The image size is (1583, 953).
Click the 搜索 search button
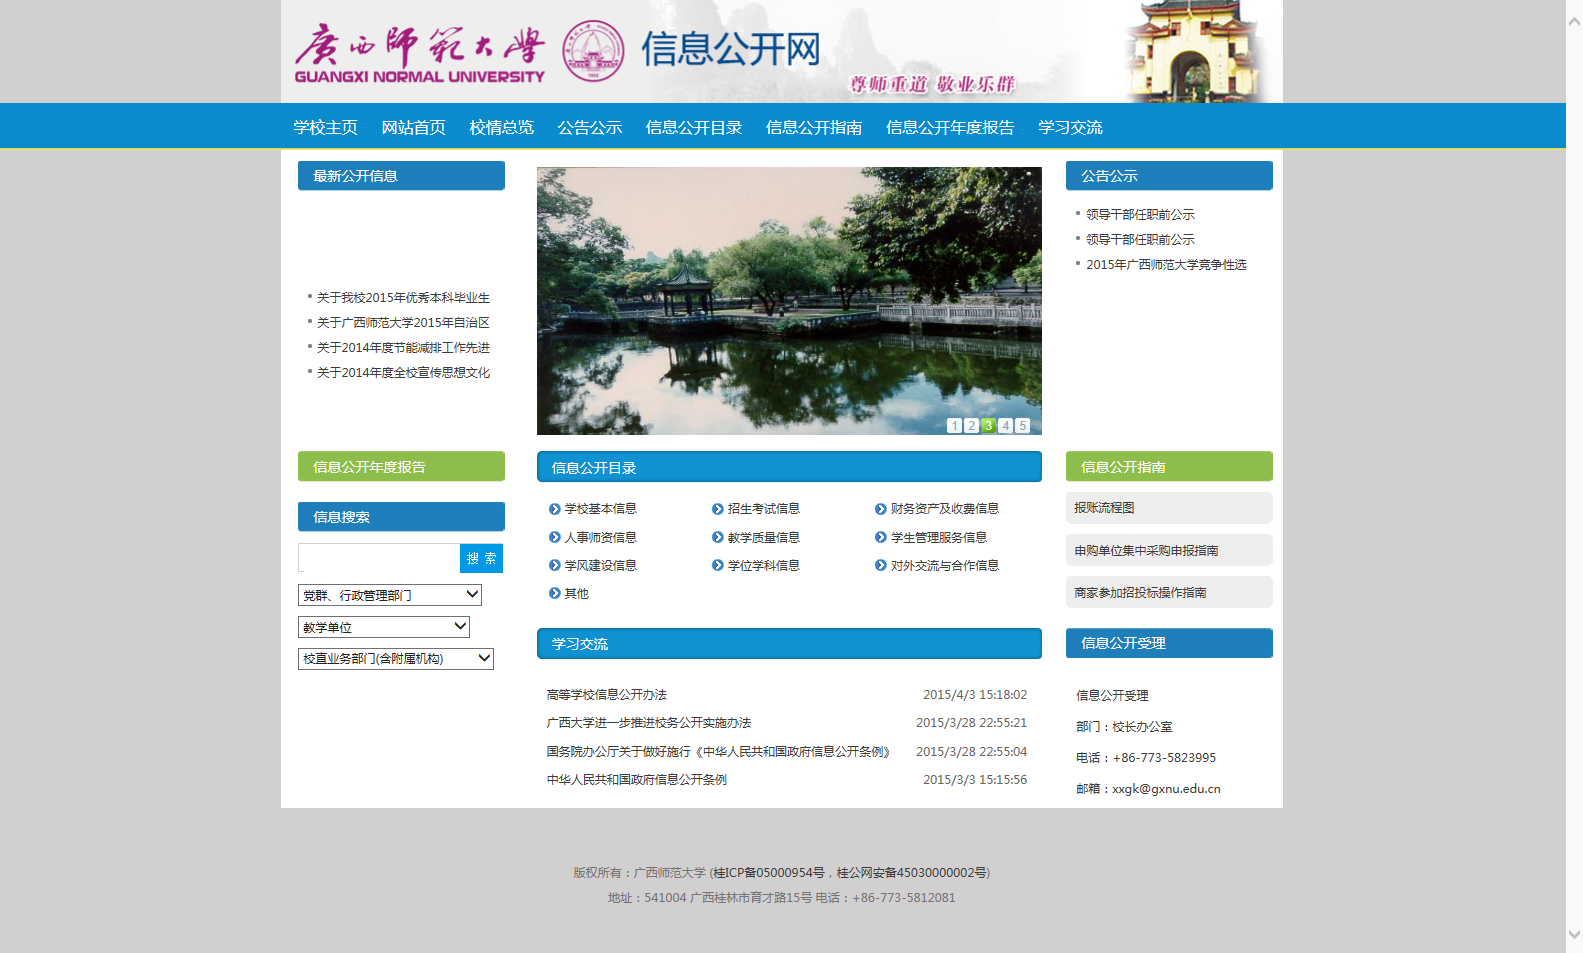[481, 558]
